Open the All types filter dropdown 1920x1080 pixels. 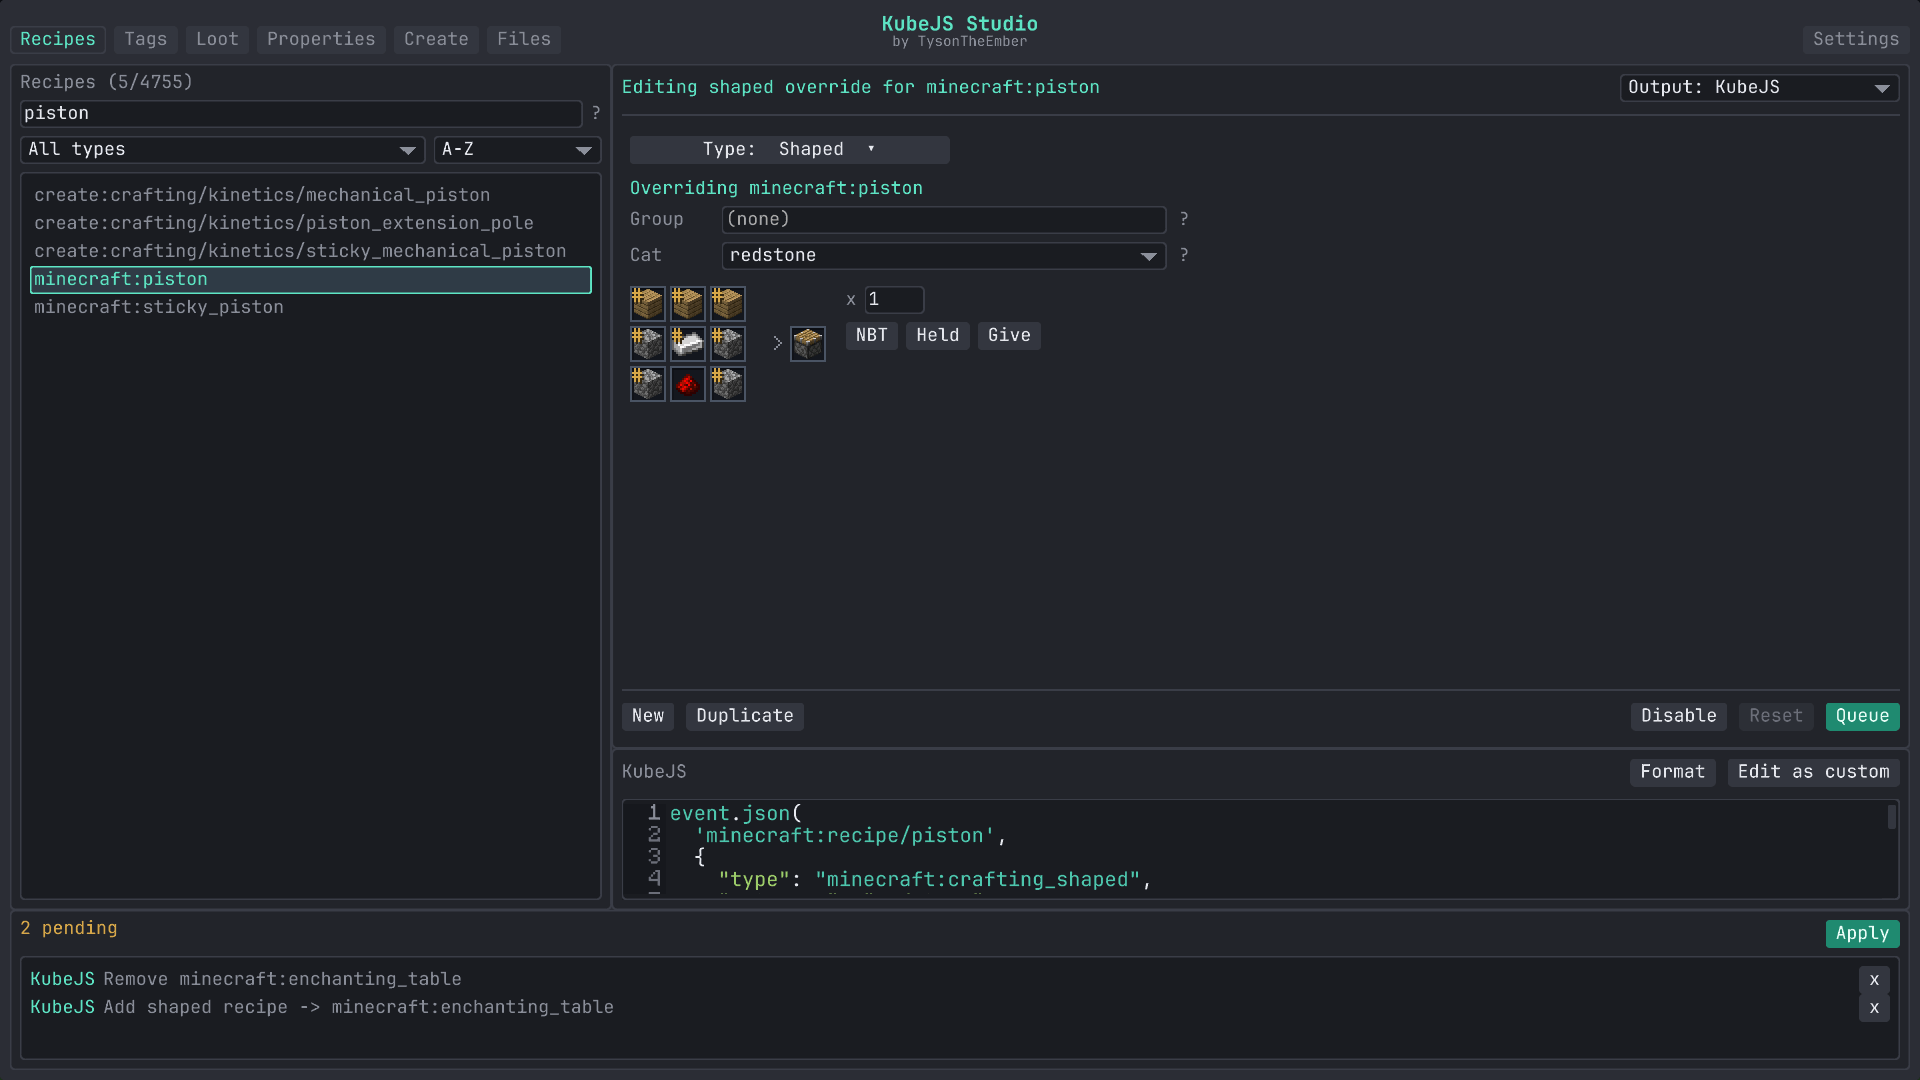click(x=223, y=150)
